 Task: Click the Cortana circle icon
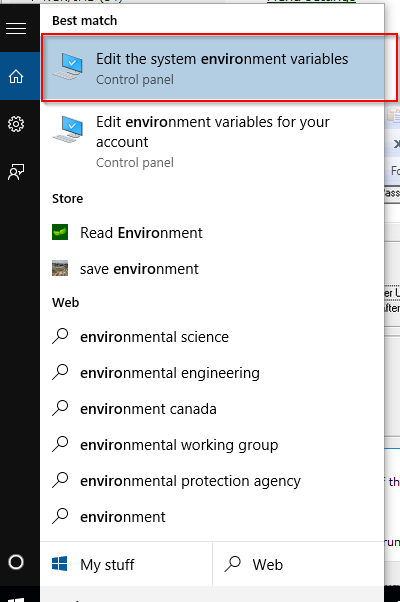pyautogui.click(x=16, y=562)
